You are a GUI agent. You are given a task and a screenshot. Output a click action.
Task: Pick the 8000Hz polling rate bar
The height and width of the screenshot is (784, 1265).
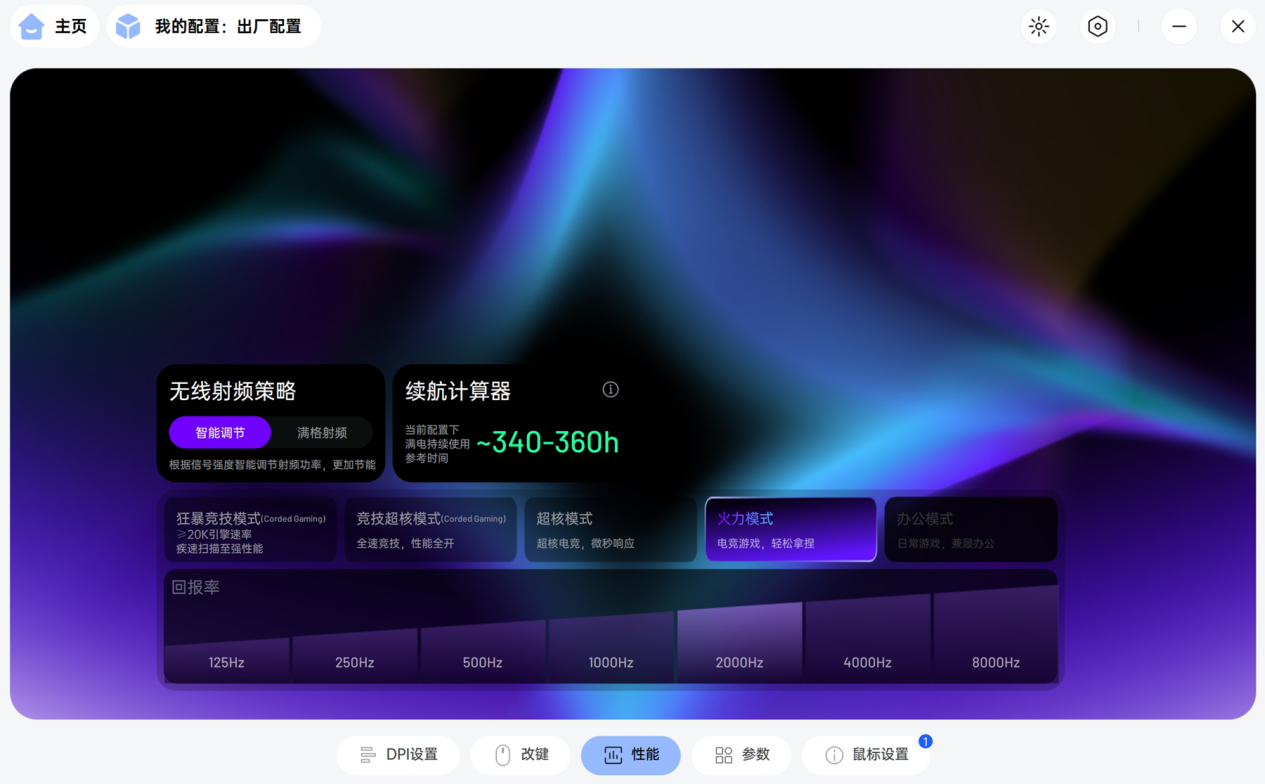point(996,635)
